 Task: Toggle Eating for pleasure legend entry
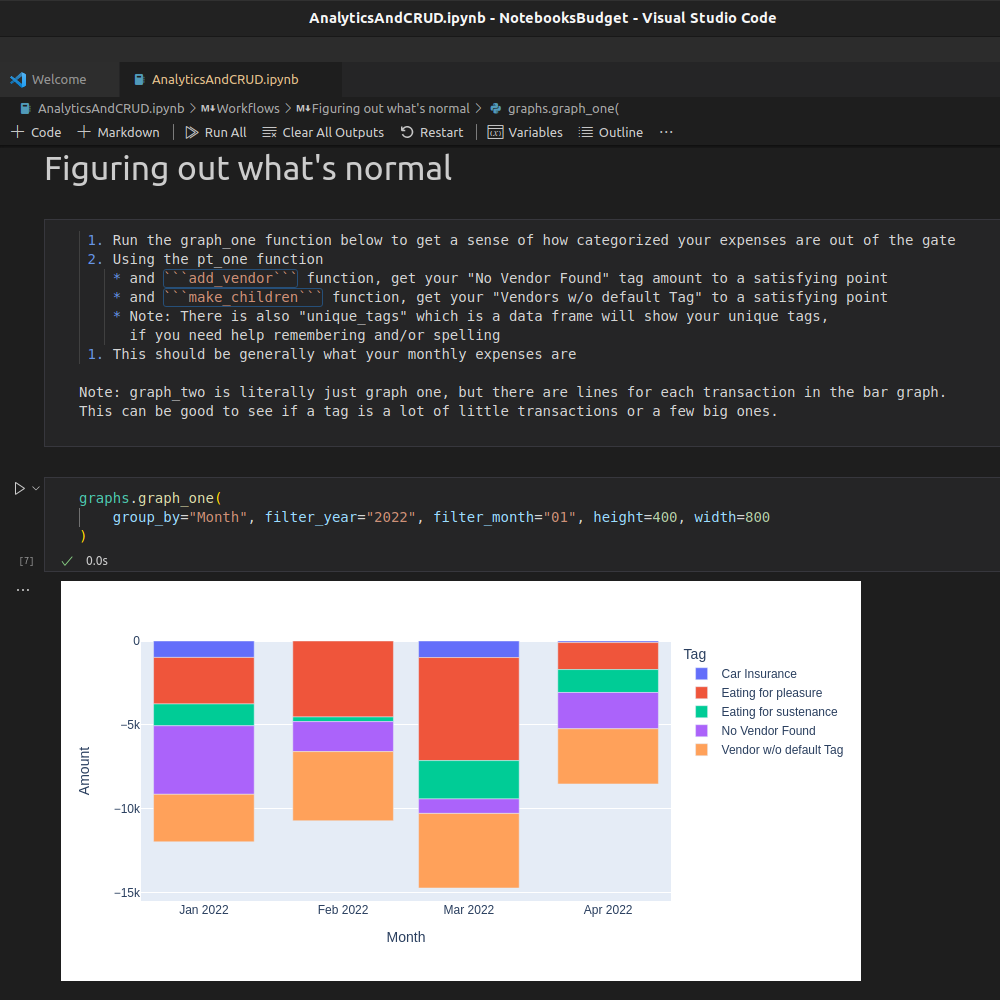(x=771, y=693)
